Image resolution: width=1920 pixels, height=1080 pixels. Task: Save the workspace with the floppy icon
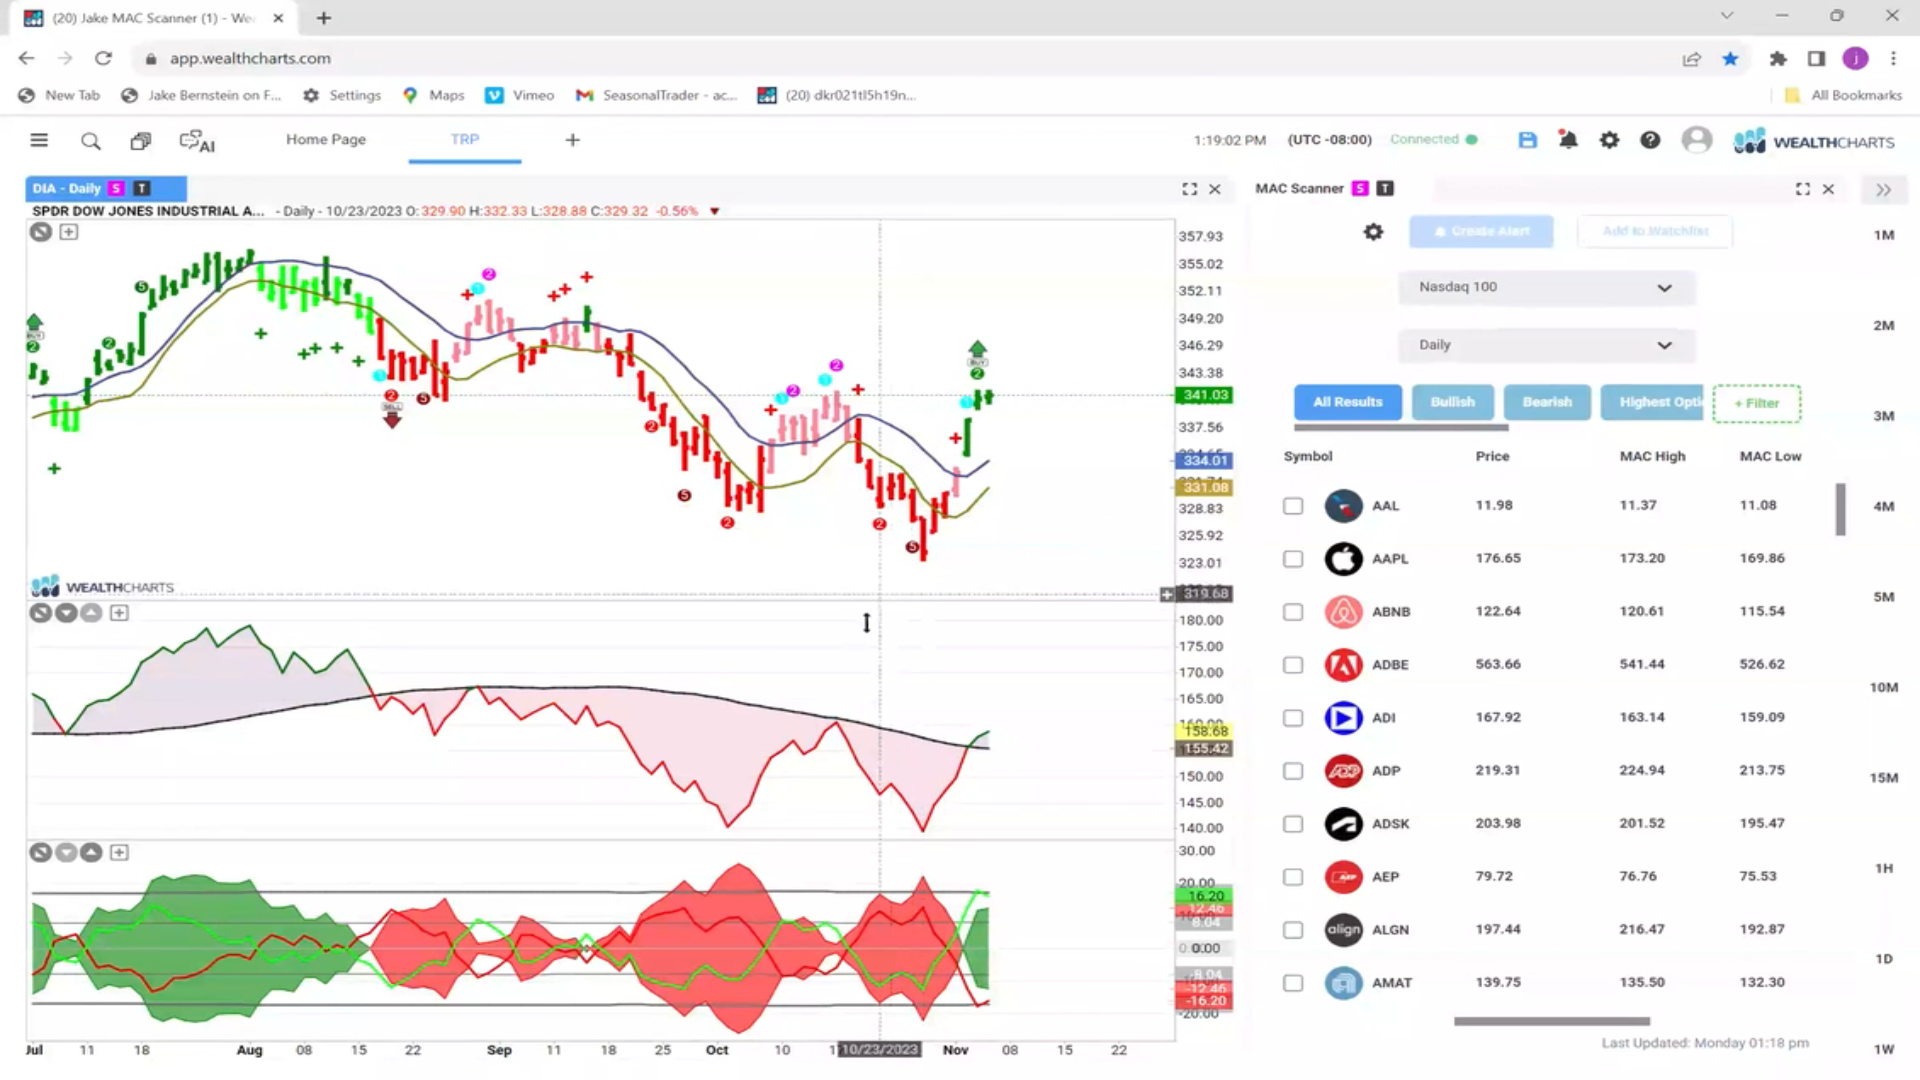1527,140
